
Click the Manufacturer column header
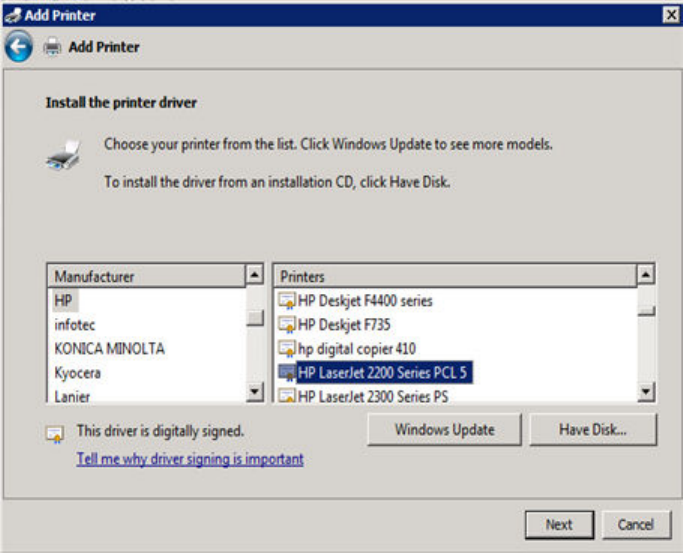(x=146, y=276)
